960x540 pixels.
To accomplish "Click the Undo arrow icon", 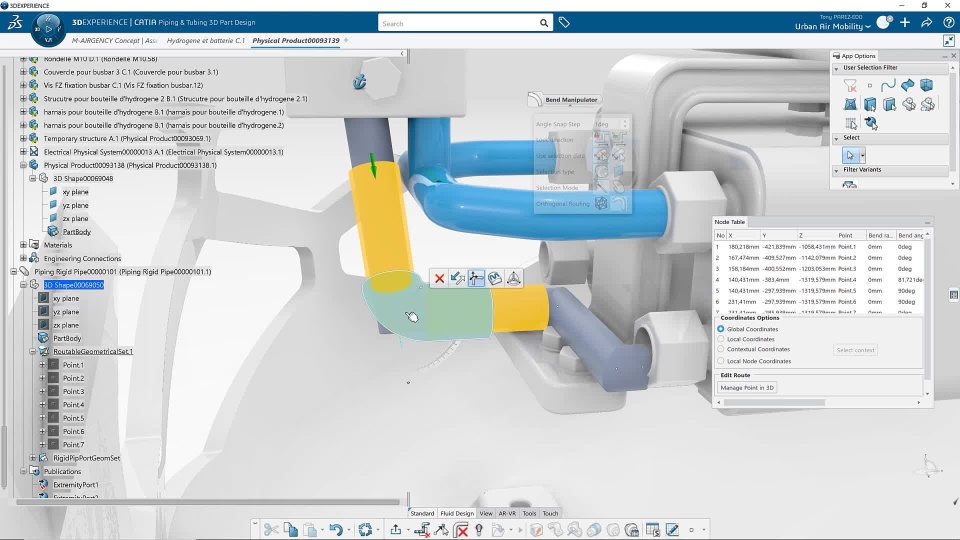I will pos(336,530).
